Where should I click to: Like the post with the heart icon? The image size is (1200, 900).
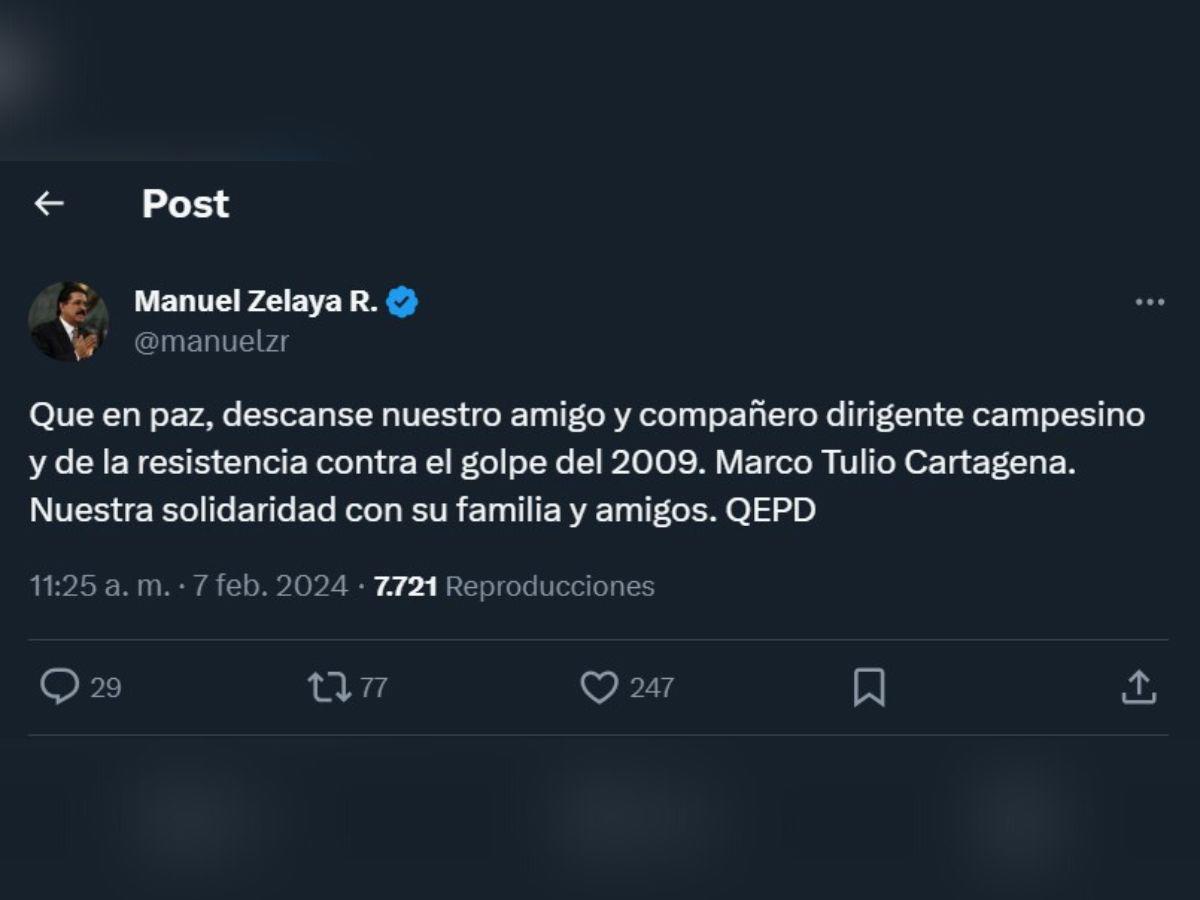tap(599, 687)
